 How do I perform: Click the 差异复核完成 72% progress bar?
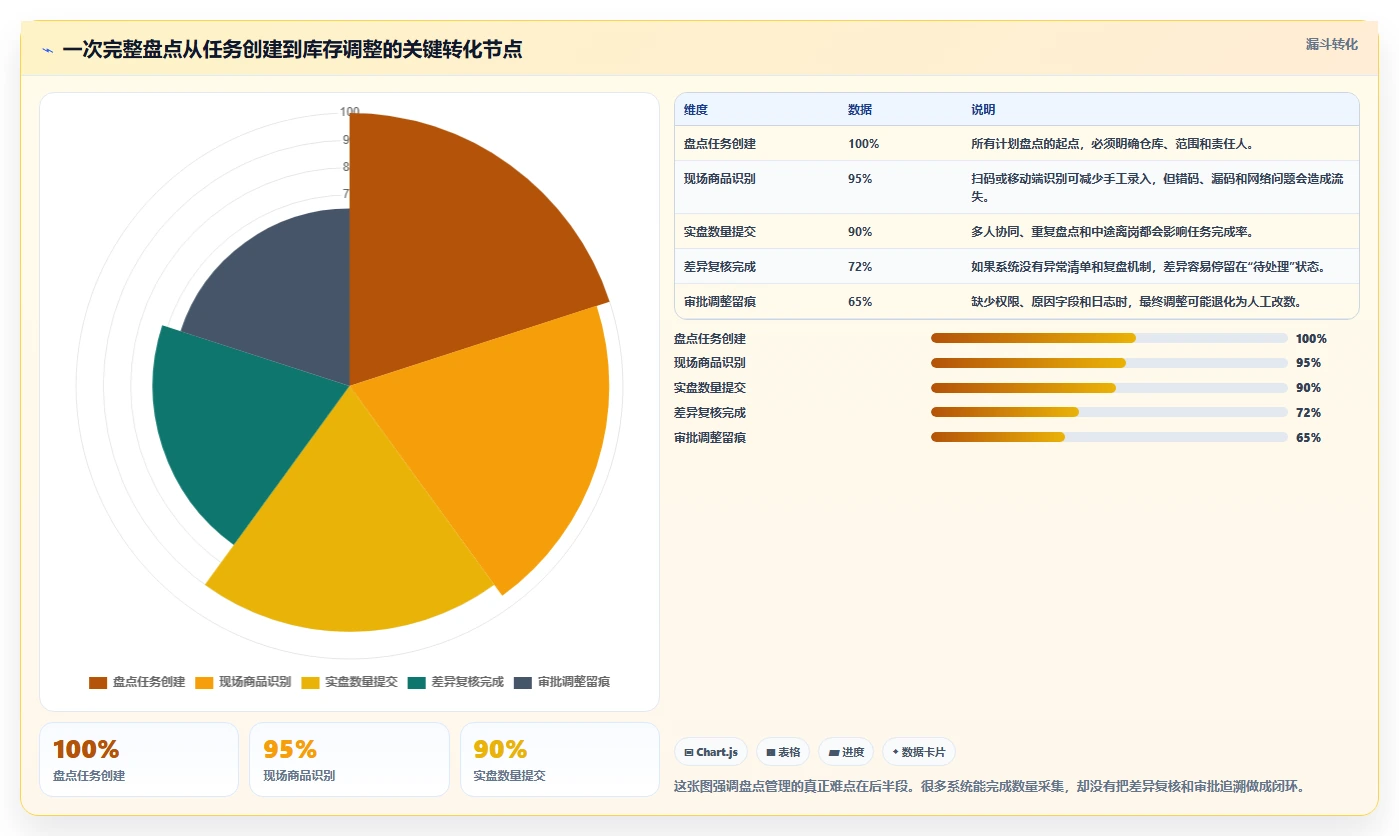1109,412
